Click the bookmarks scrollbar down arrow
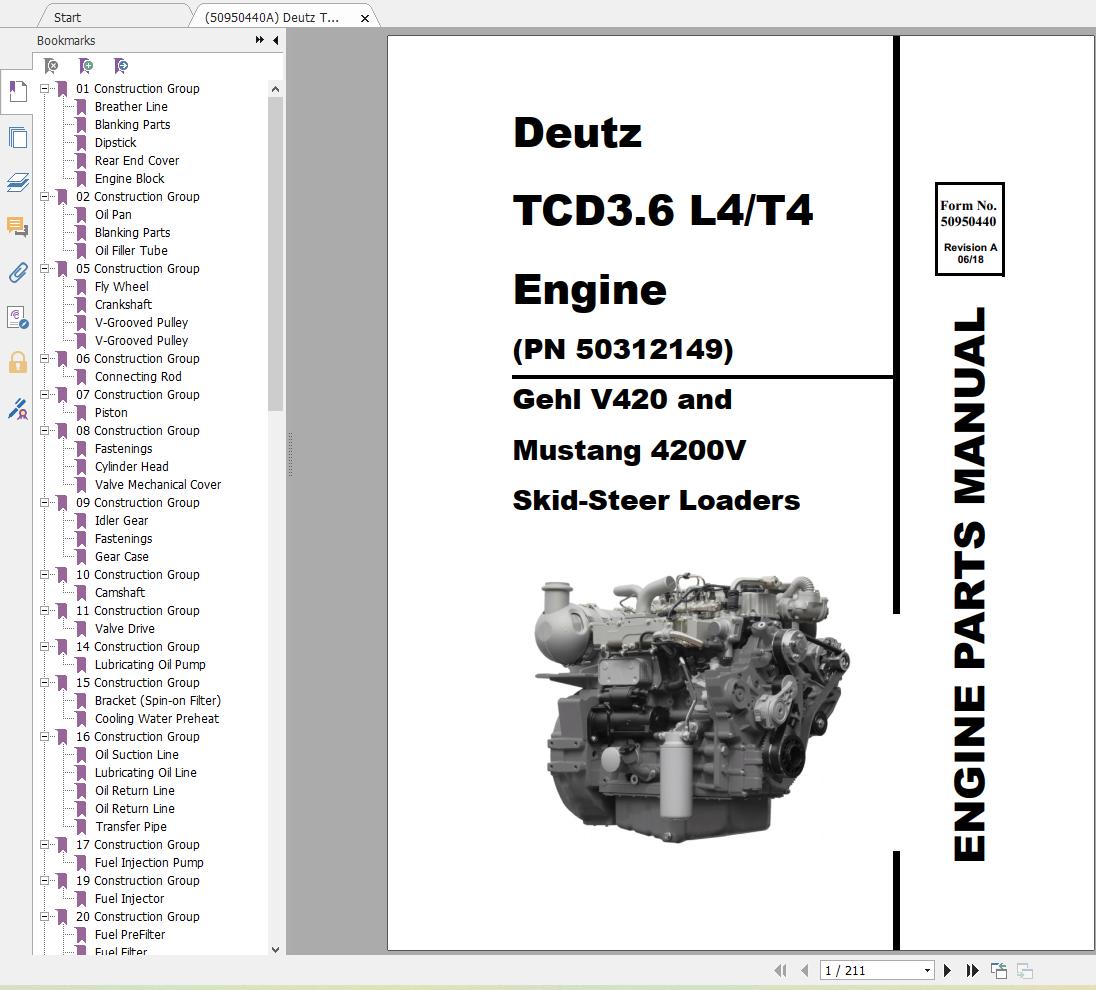 pyautogui.click(x=275, y=949)
